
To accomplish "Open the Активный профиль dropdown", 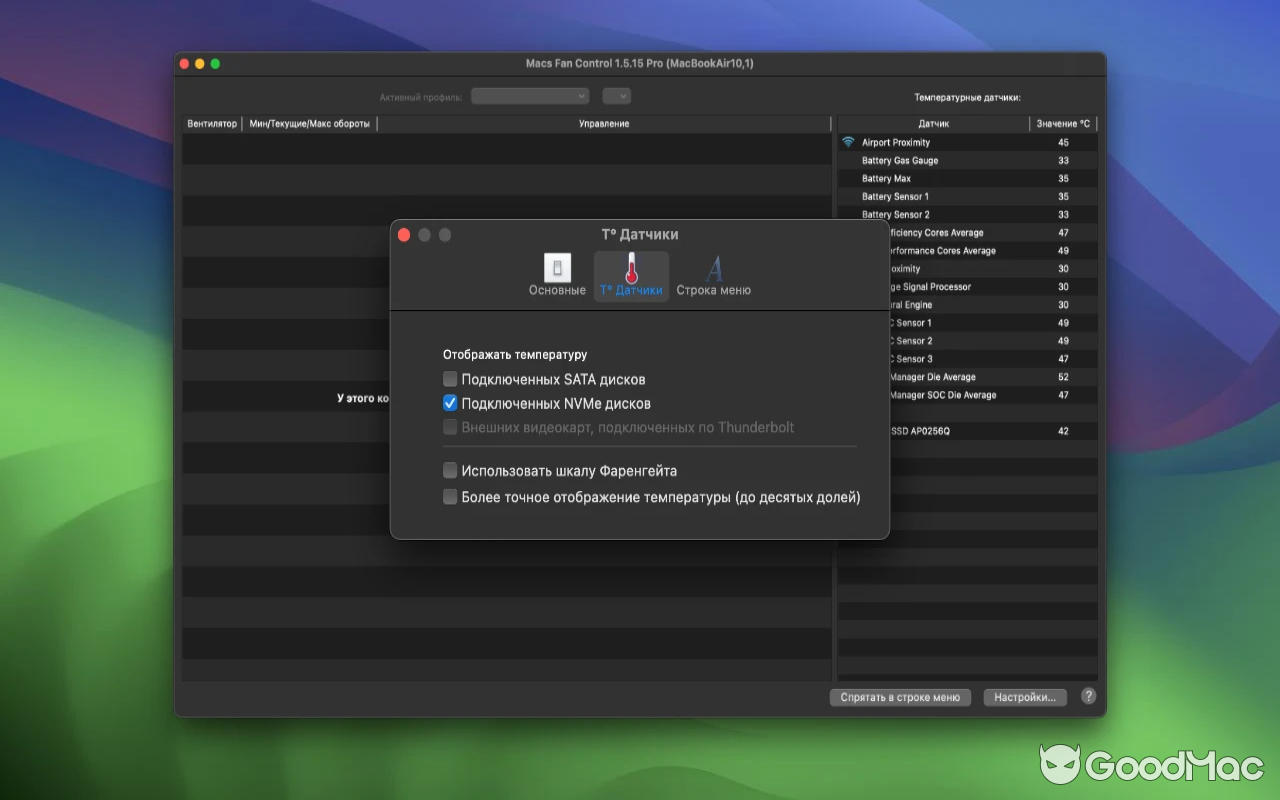I will click(530, 95).
